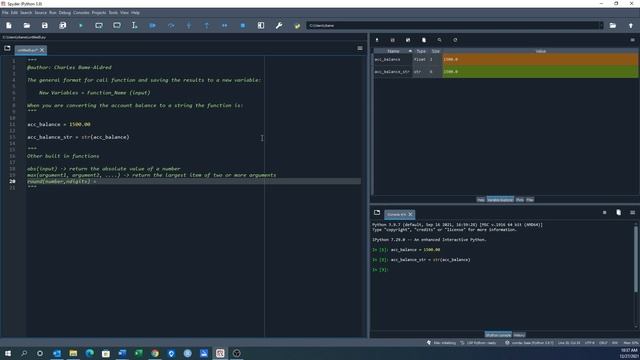640x360 pixels.
Task: Open the Windows Start menu
Action: pos(8,353)
